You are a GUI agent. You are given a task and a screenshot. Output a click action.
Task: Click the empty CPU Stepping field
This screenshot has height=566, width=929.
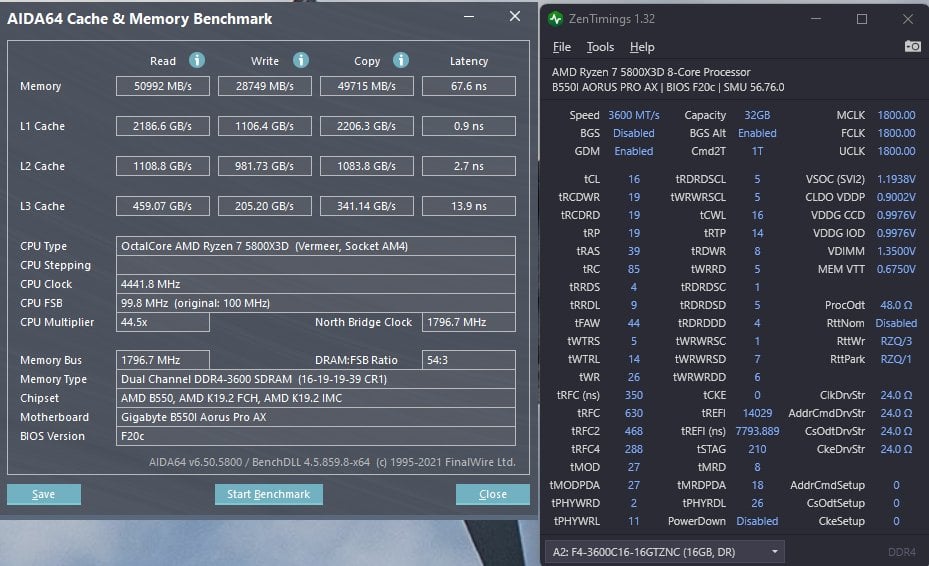click(316, 265)
